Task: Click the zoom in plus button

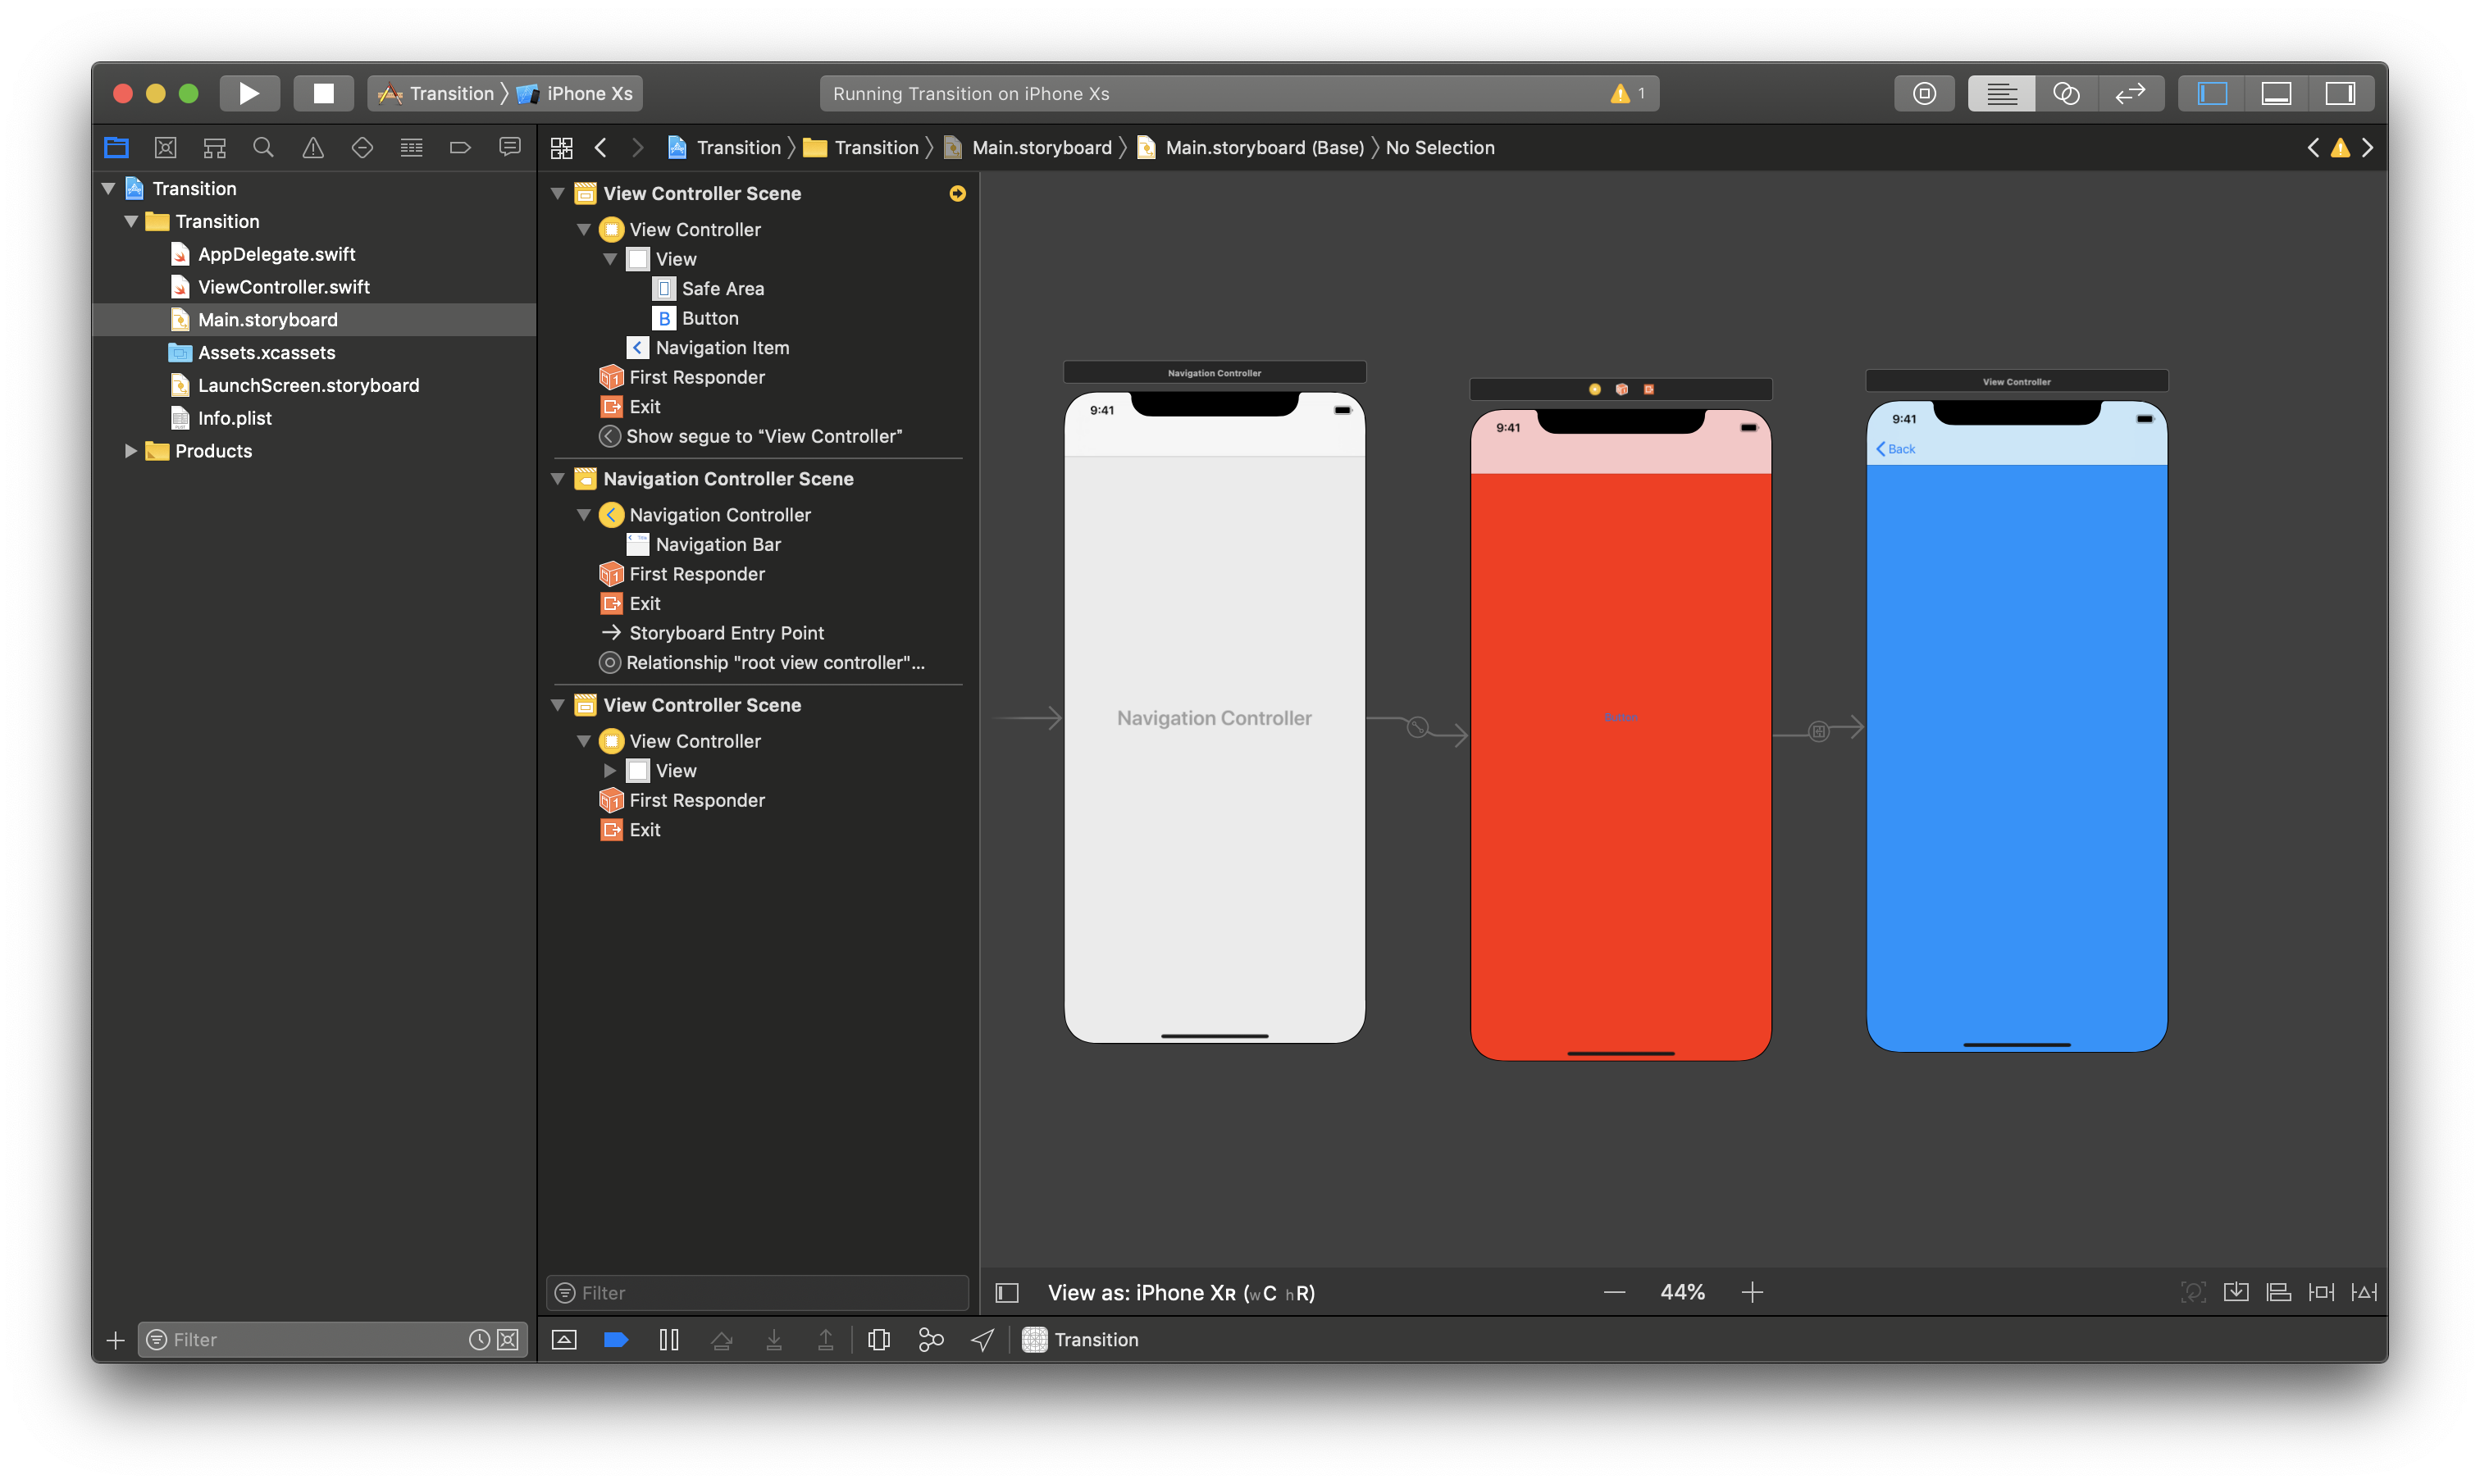Action: click(1752, 1292)
